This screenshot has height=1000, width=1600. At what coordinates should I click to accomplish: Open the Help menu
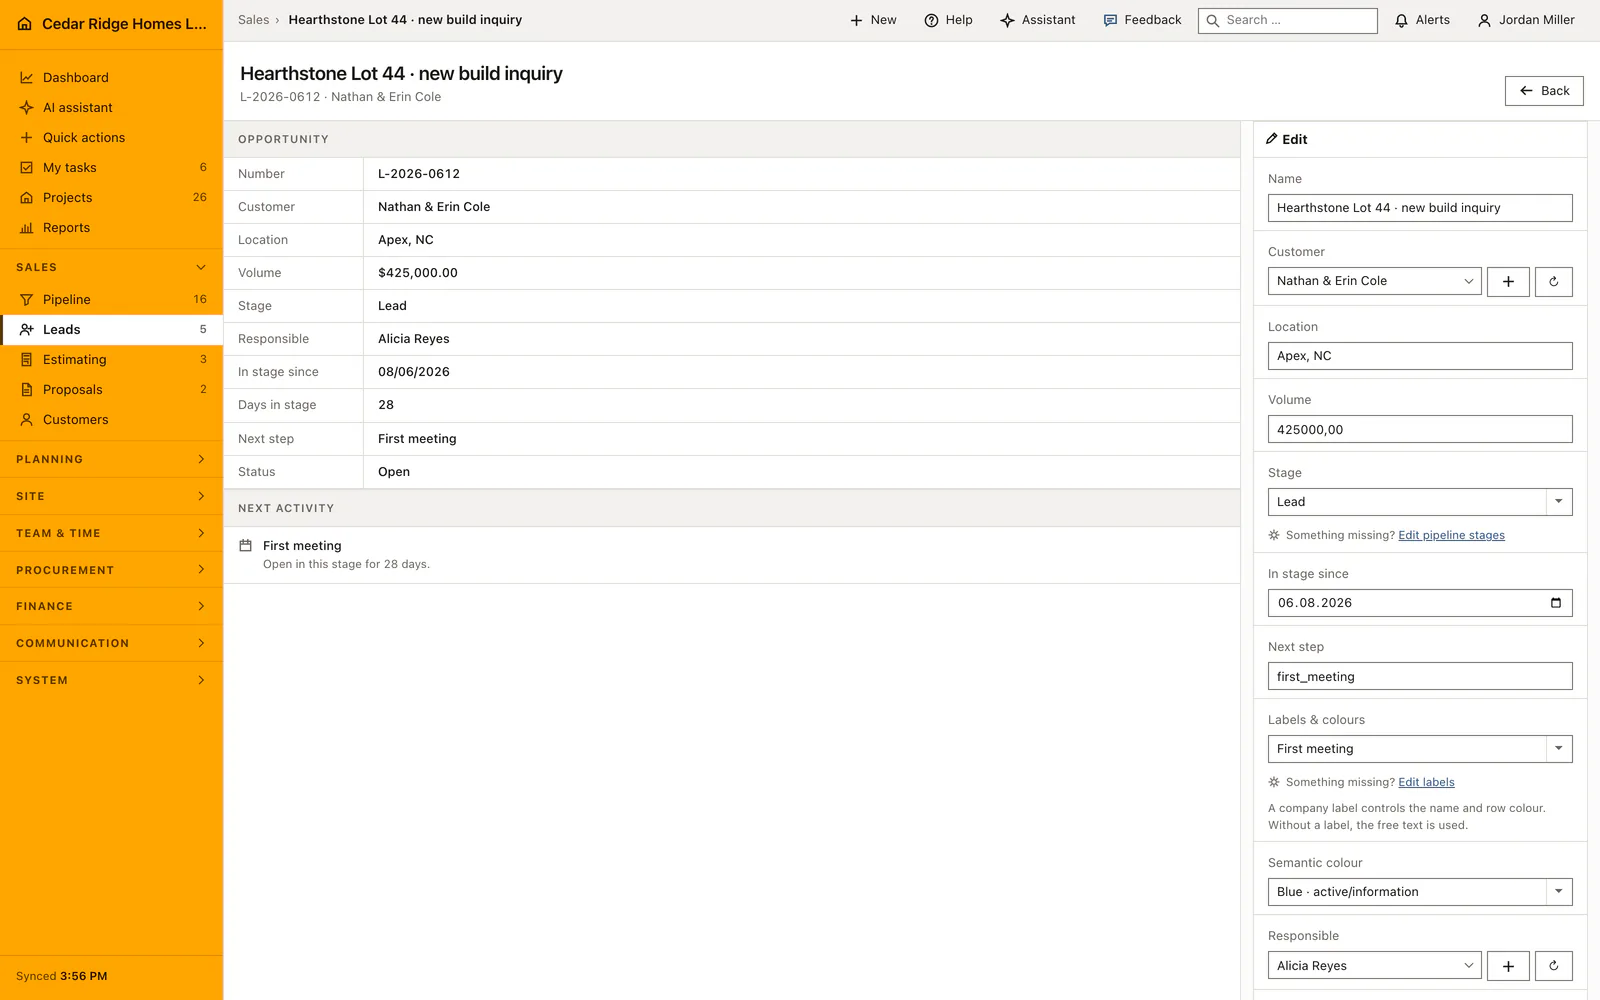pos(948,20)
